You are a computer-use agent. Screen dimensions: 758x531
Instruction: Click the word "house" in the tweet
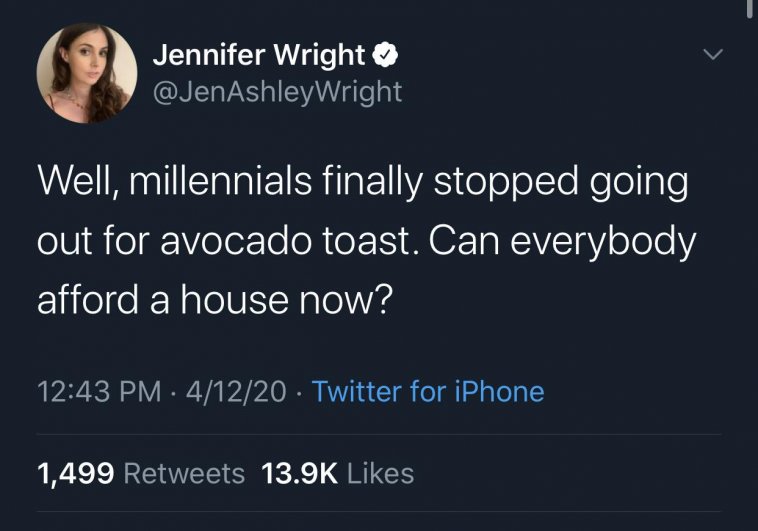coord(218,299)
